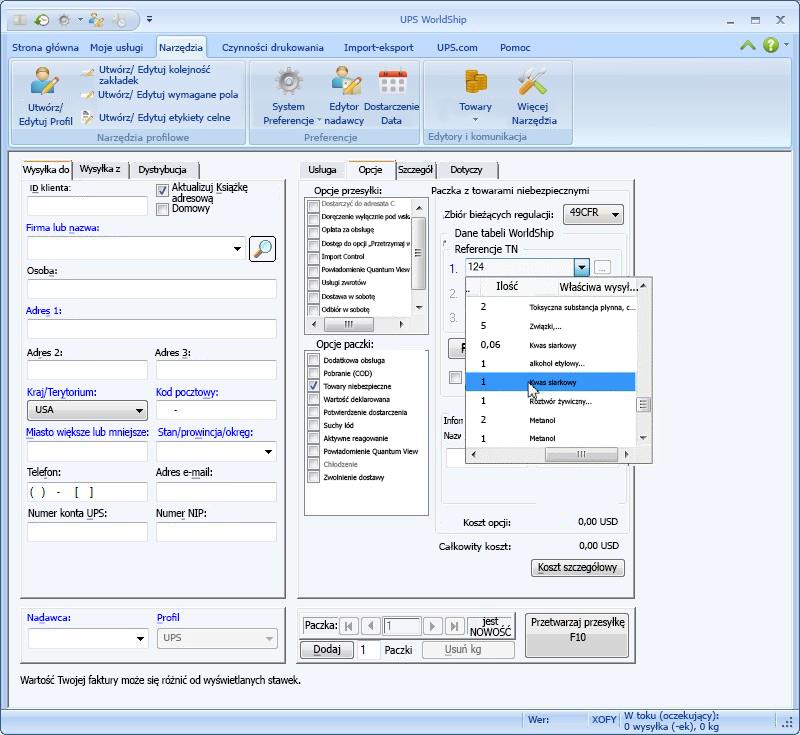Open quick-access toolbar customize arrow
This screenshot has width=800, height=735.
click(x=149, y=19)
